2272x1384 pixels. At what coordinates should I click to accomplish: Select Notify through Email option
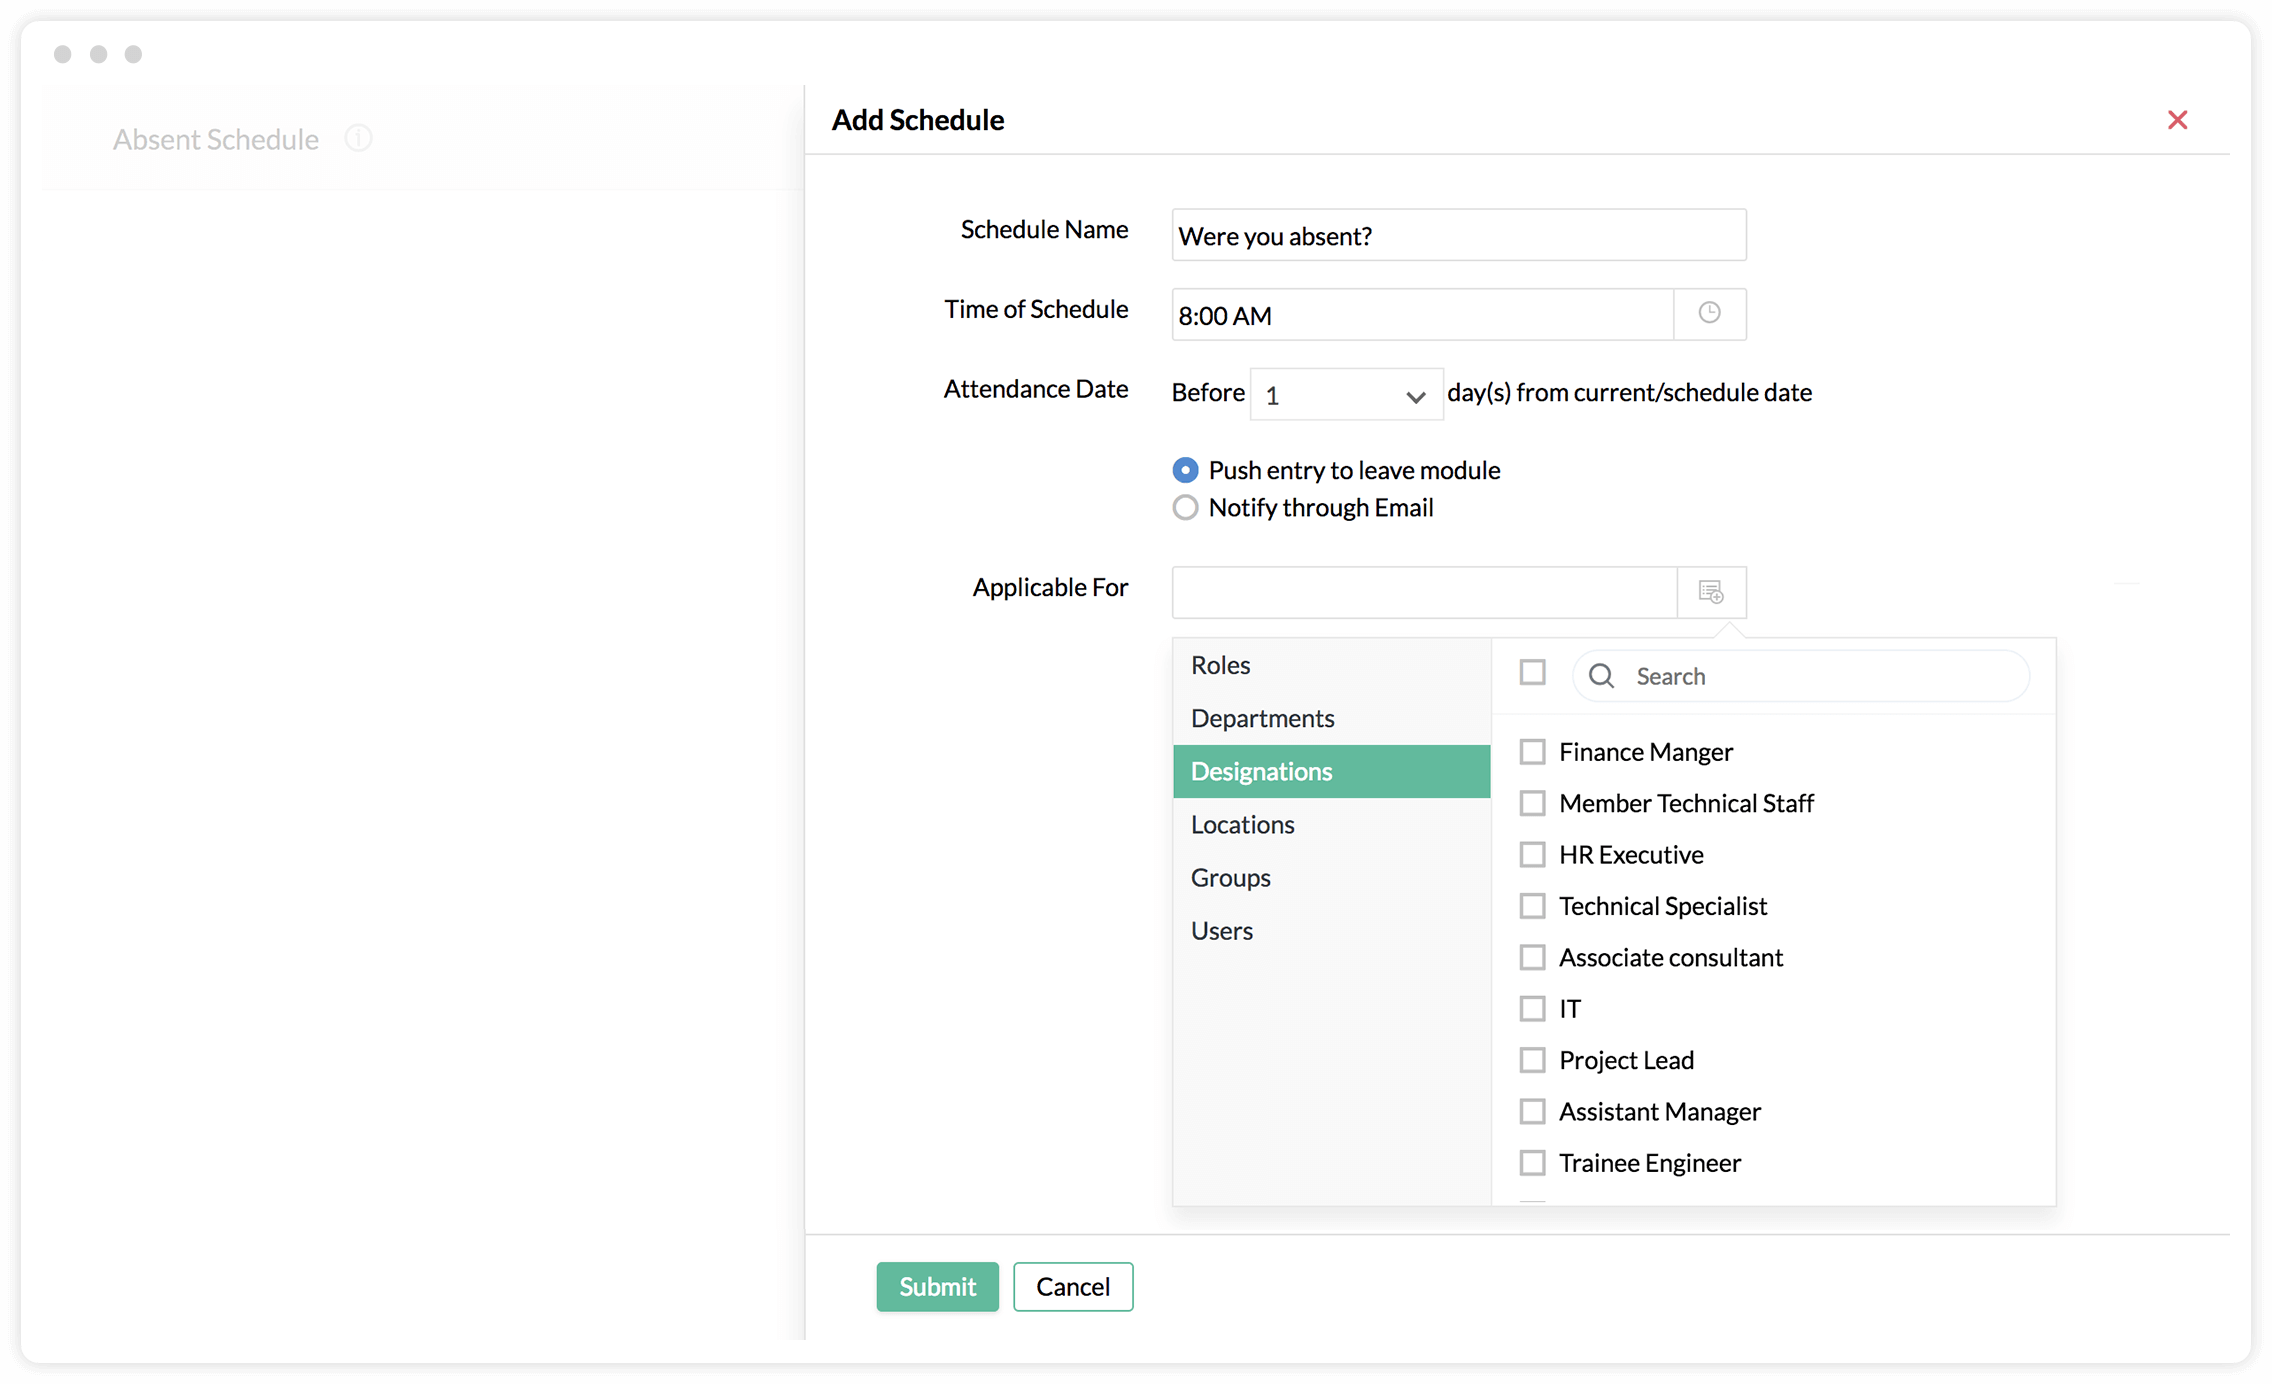pos(1185,508)
